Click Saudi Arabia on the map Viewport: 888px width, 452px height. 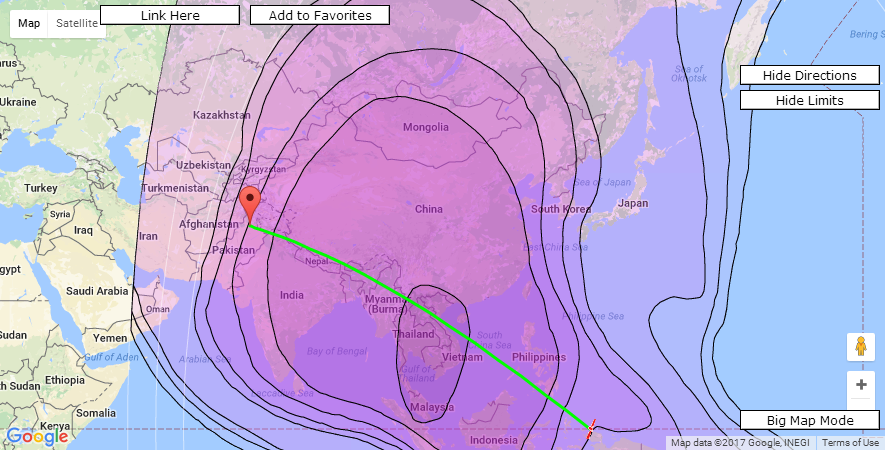(98, 291)
